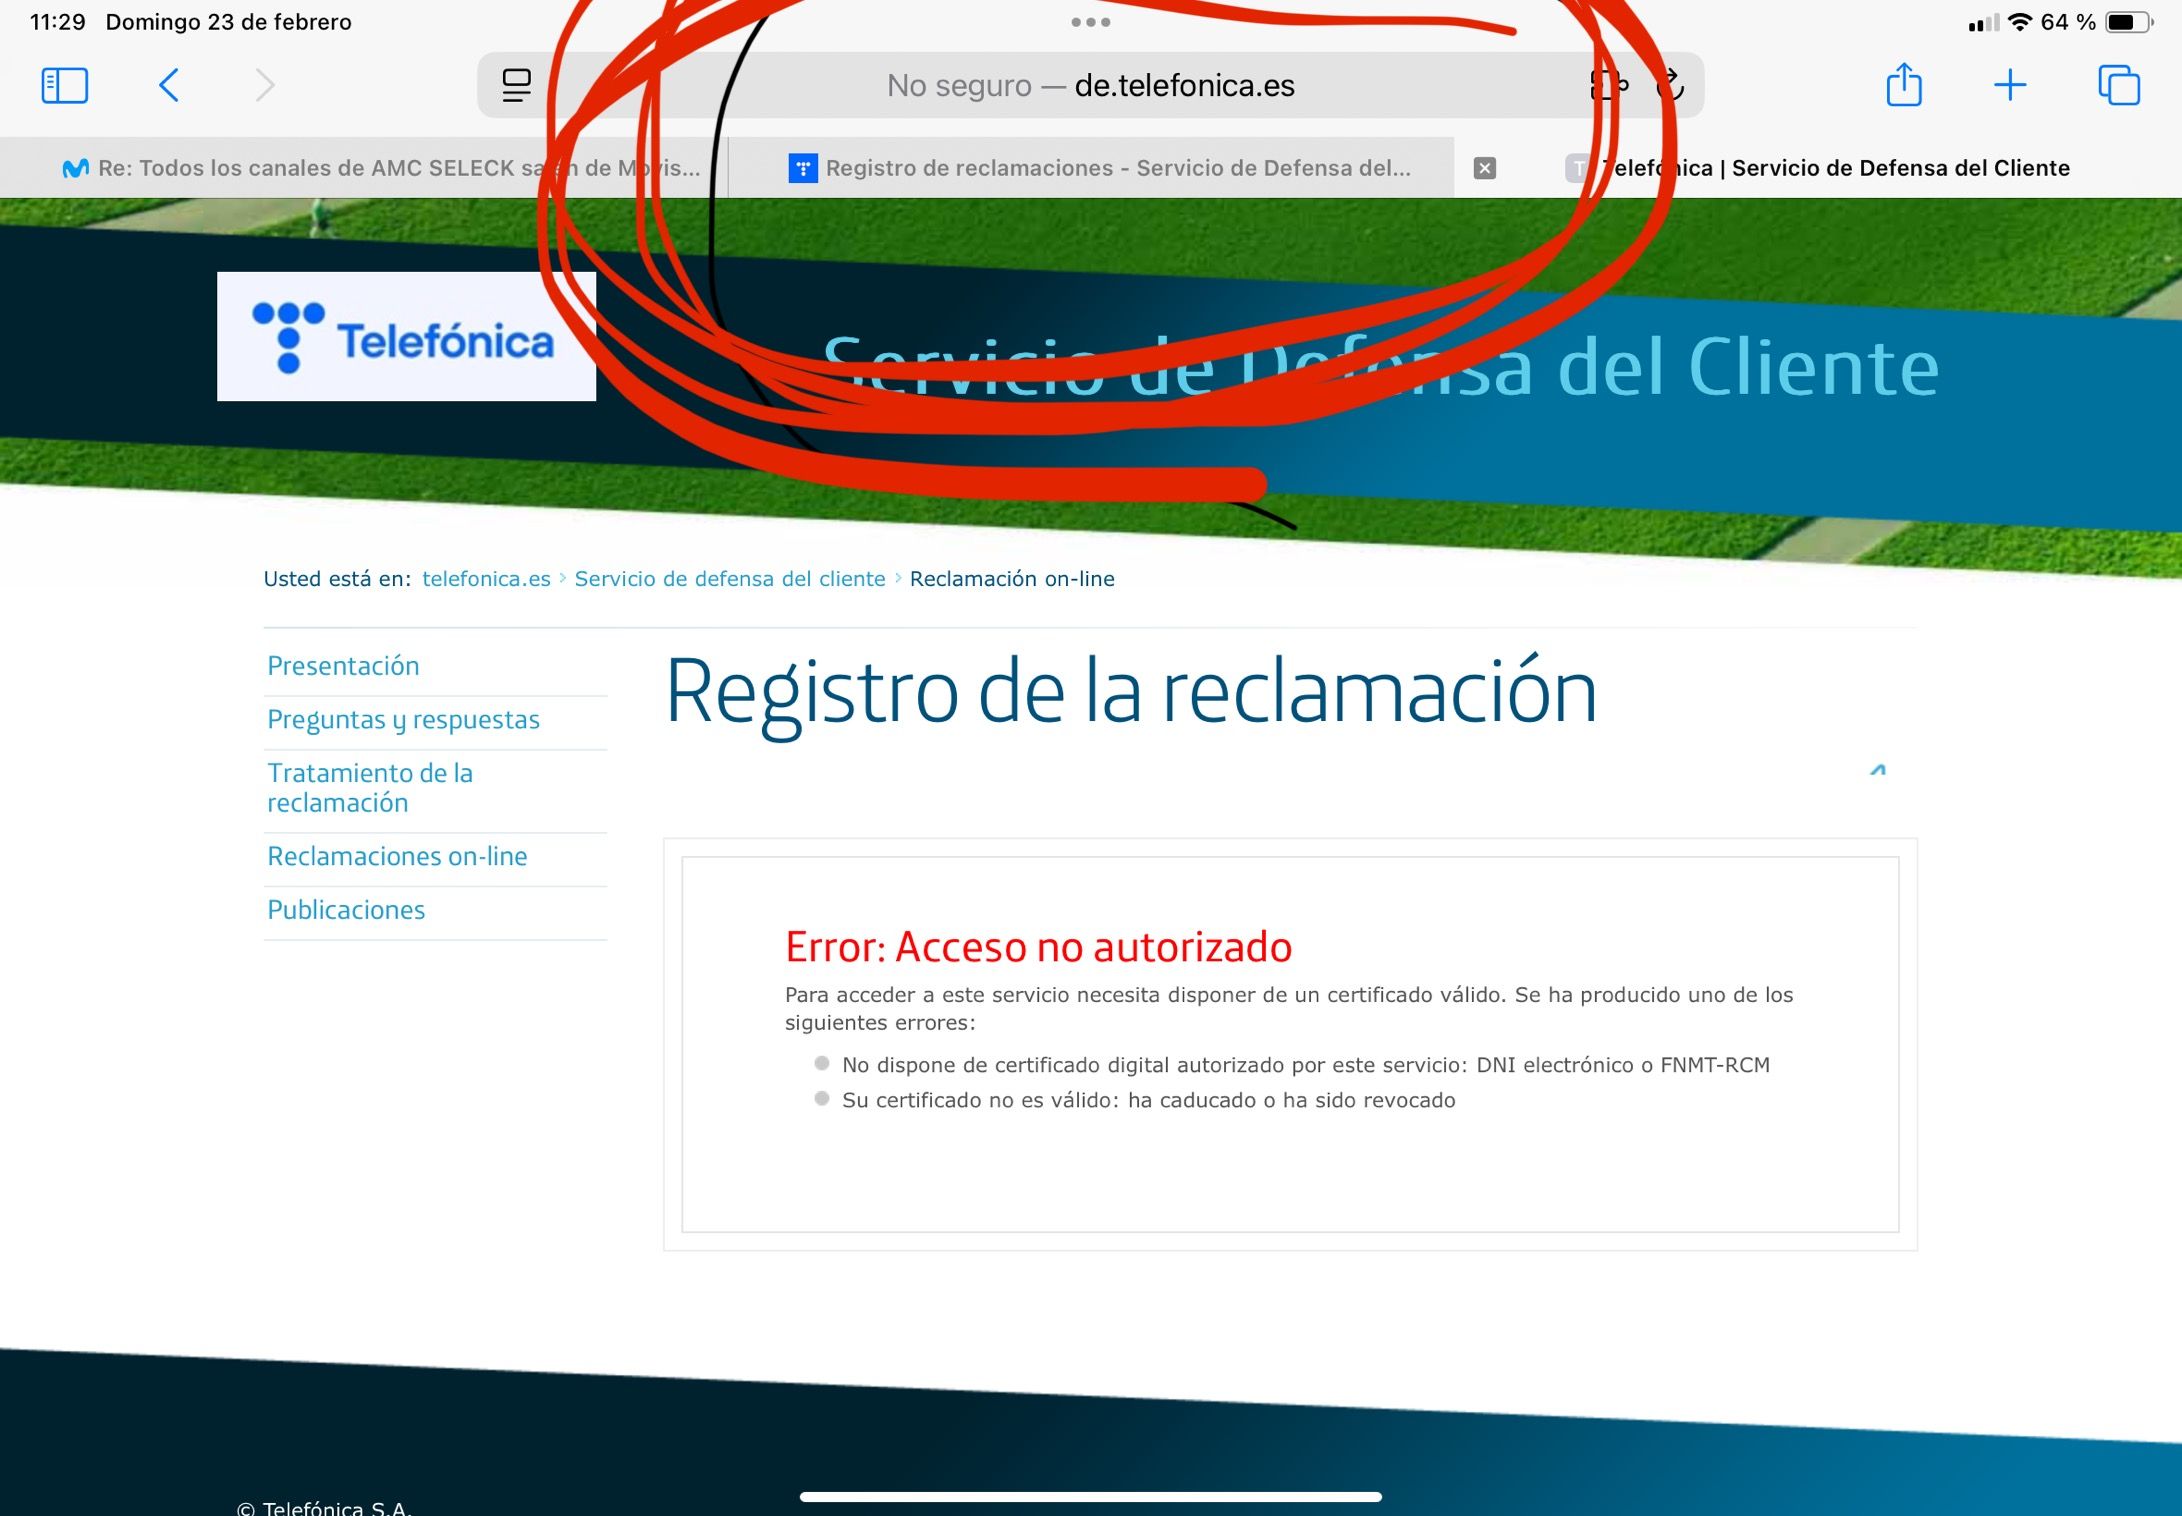Viewport: 2182px width, 1516px height.
Task: Go back to previous page
Action: (169, 86)
